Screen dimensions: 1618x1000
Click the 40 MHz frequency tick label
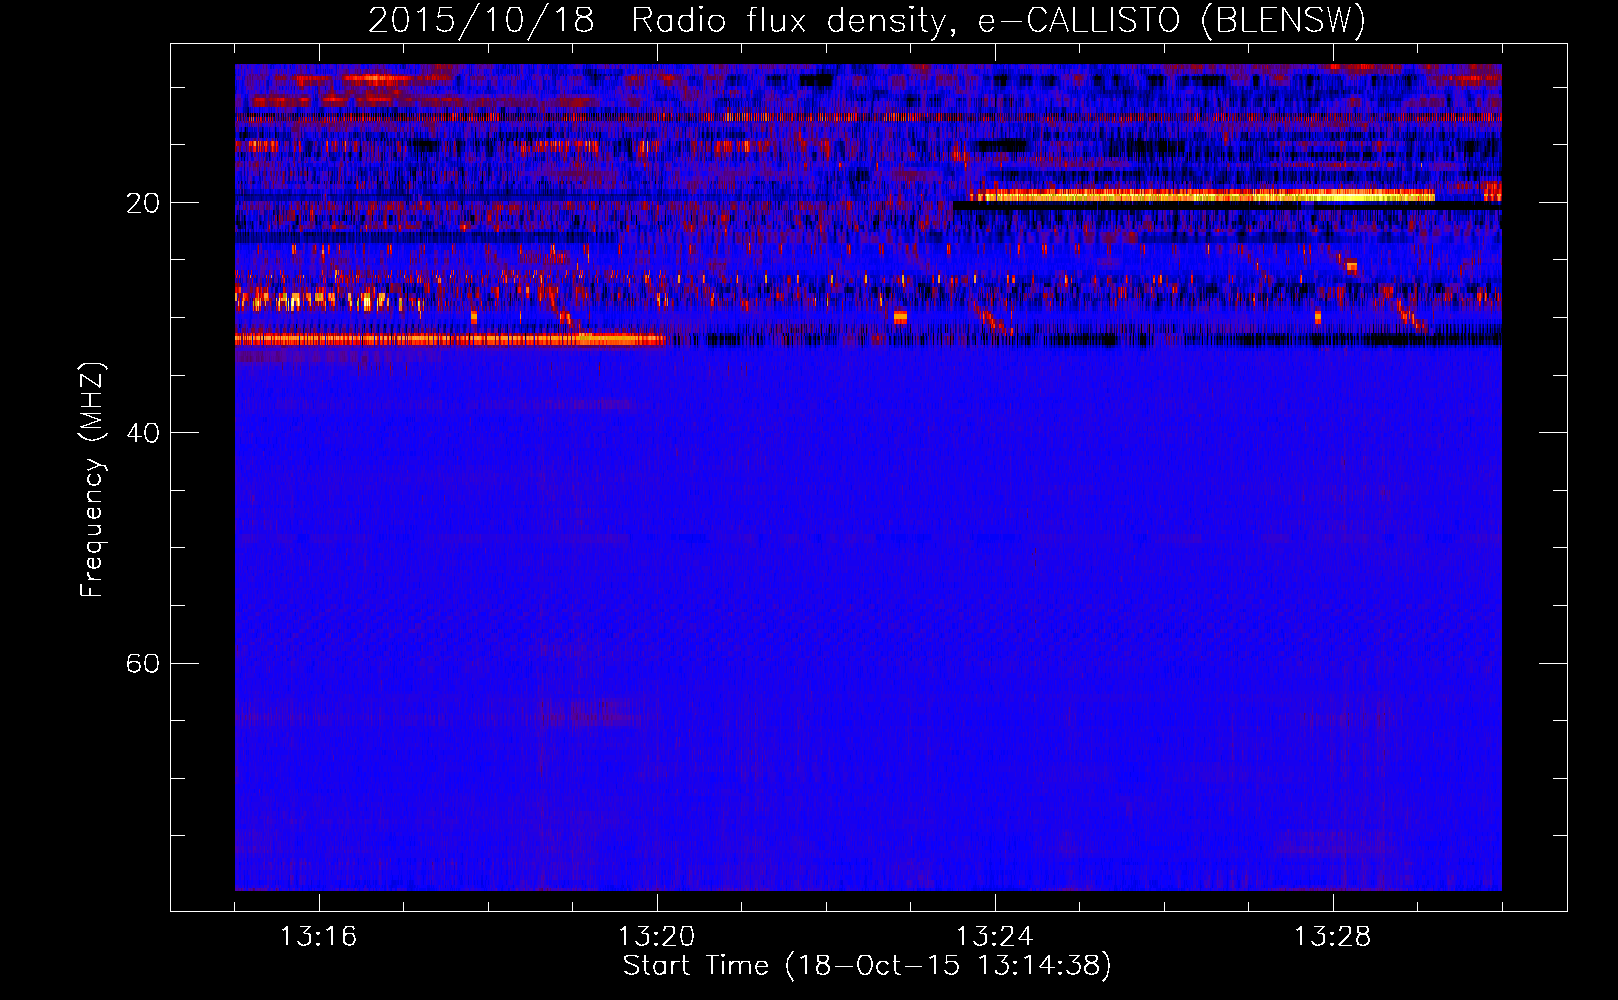(x=143, y=433)
